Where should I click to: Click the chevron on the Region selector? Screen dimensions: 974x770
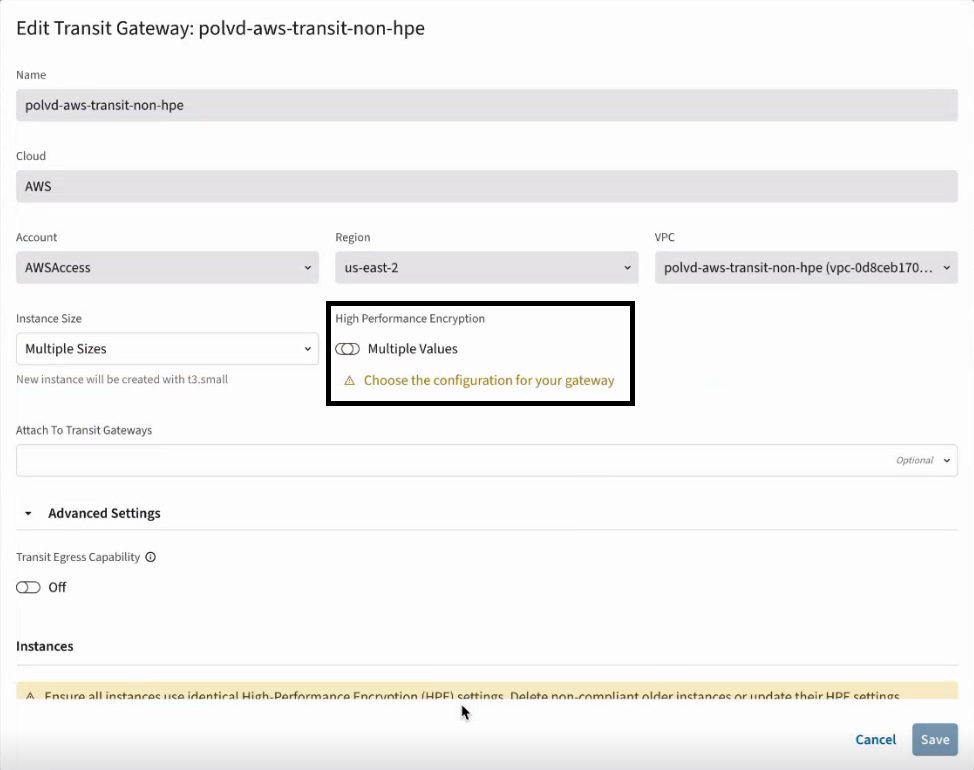[x=627, y=267]
